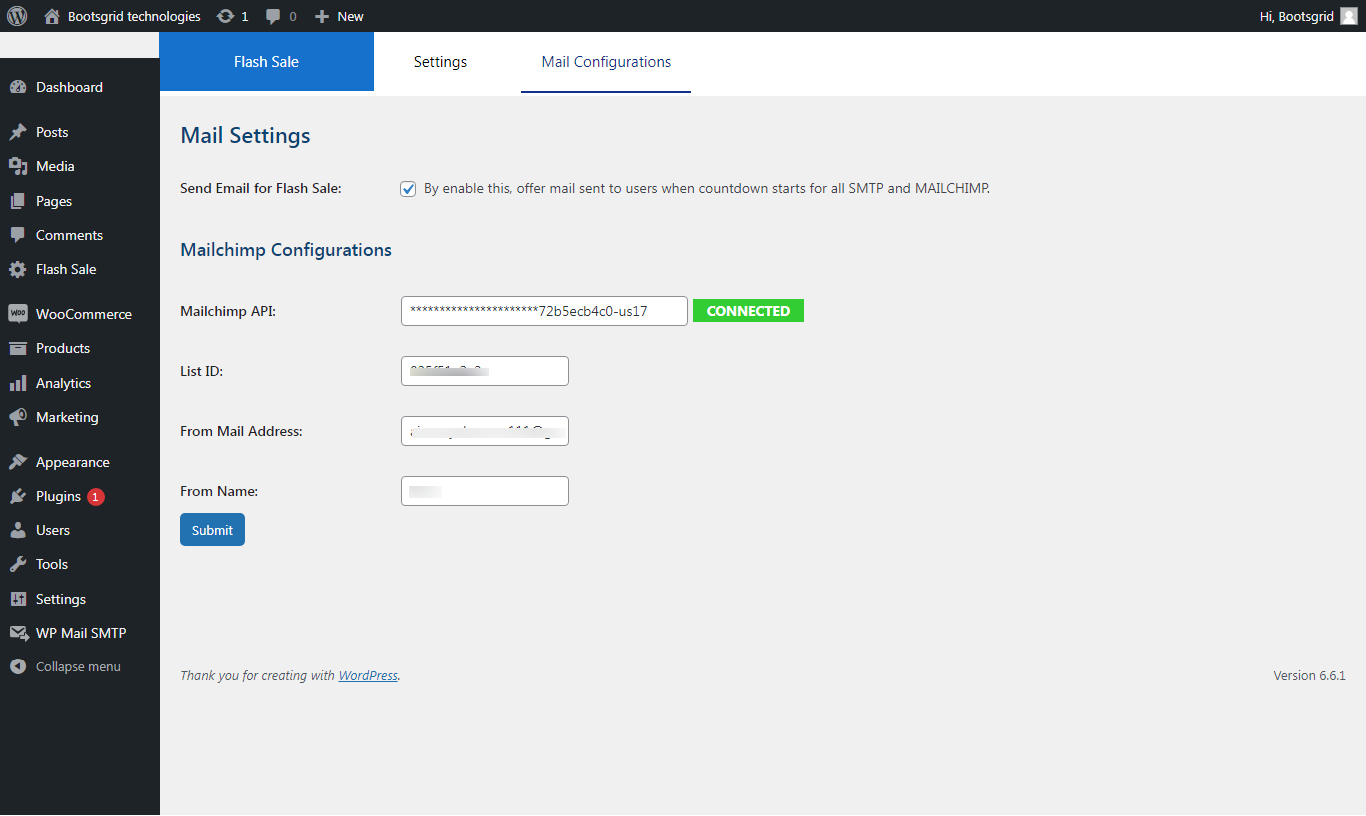
Task: Click the Collapse menu label
Action: click(x=78, y=667)
